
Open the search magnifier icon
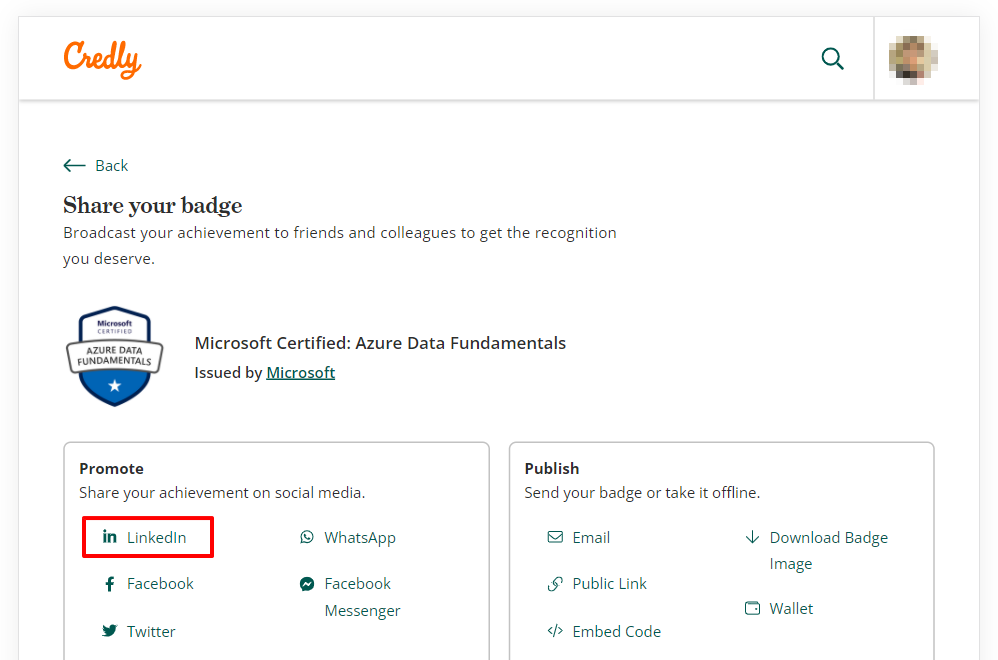click(x=833, y=59)
